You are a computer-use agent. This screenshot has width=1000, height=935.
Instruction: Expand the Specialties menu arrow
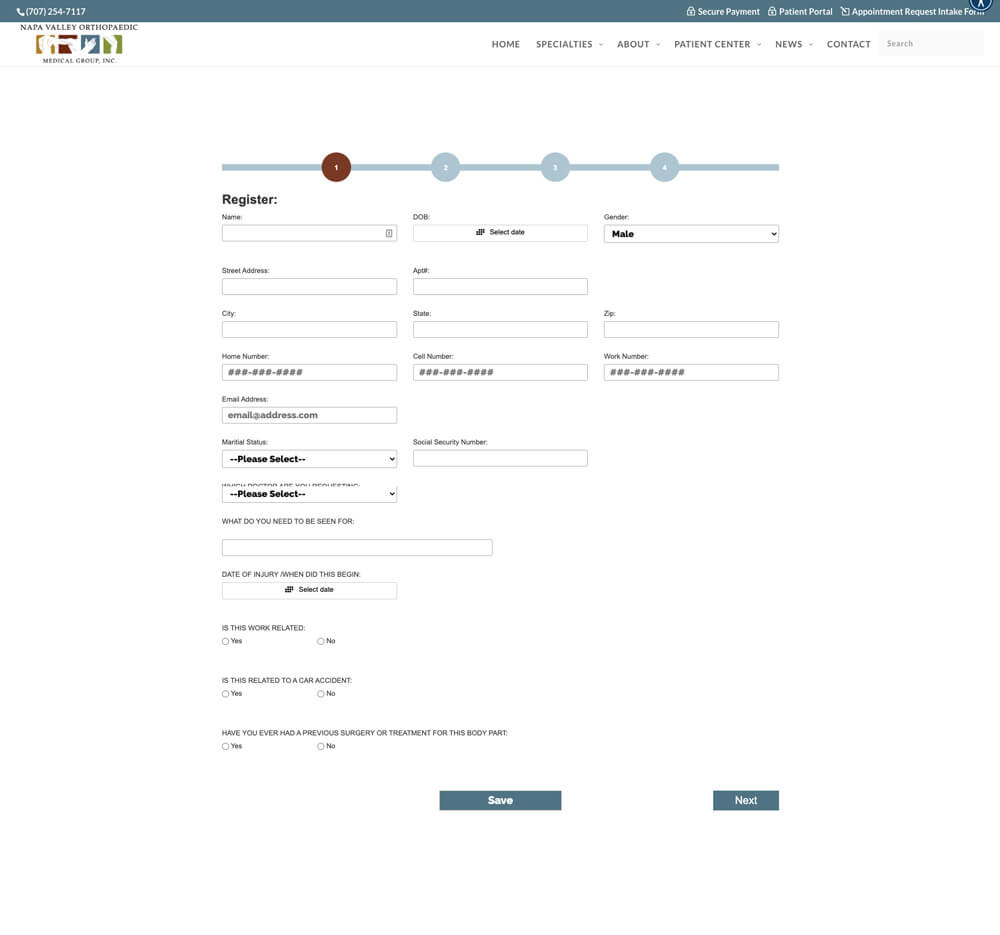click(x=601, y=45)
